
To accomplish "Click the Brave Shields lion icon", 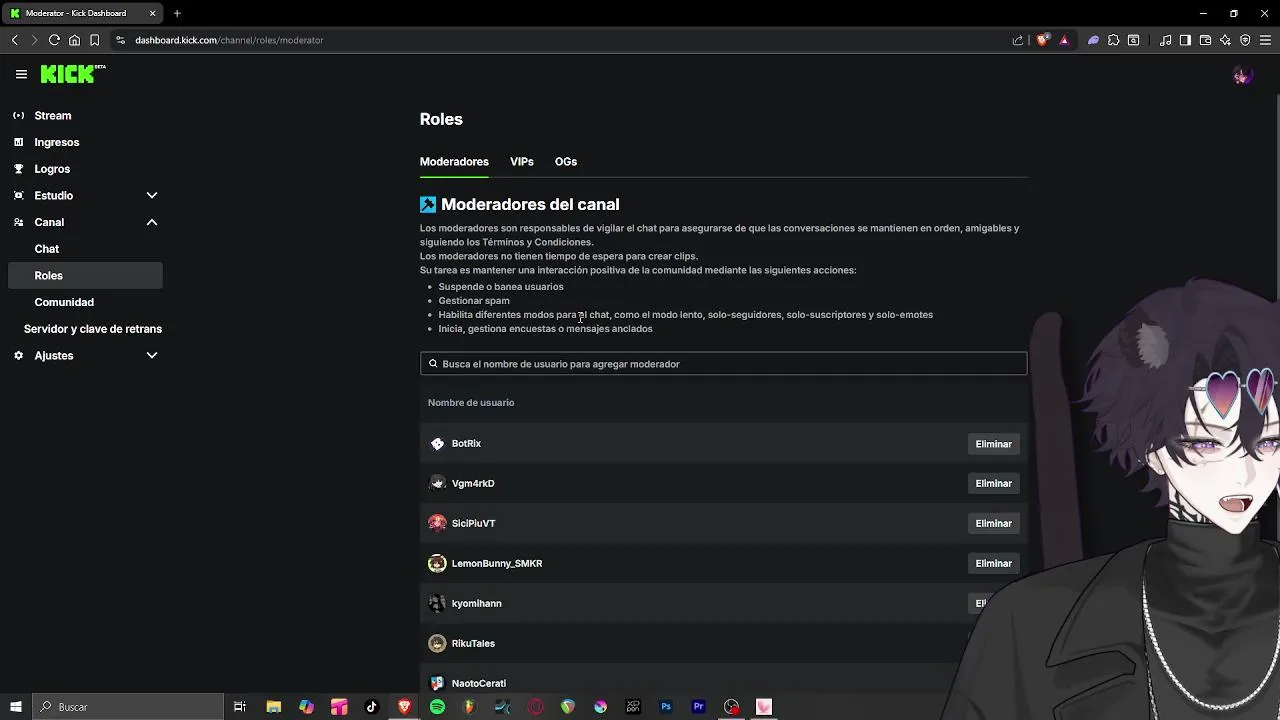I will pyautogui.click(x=1042, y=40).
